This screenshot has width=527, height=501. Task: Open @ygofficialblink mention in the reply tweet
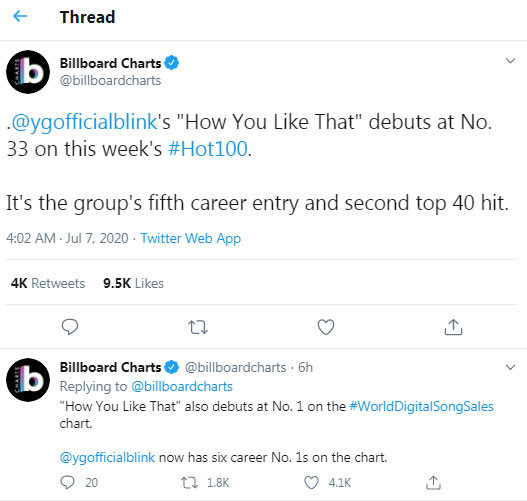tap(107, 457)
